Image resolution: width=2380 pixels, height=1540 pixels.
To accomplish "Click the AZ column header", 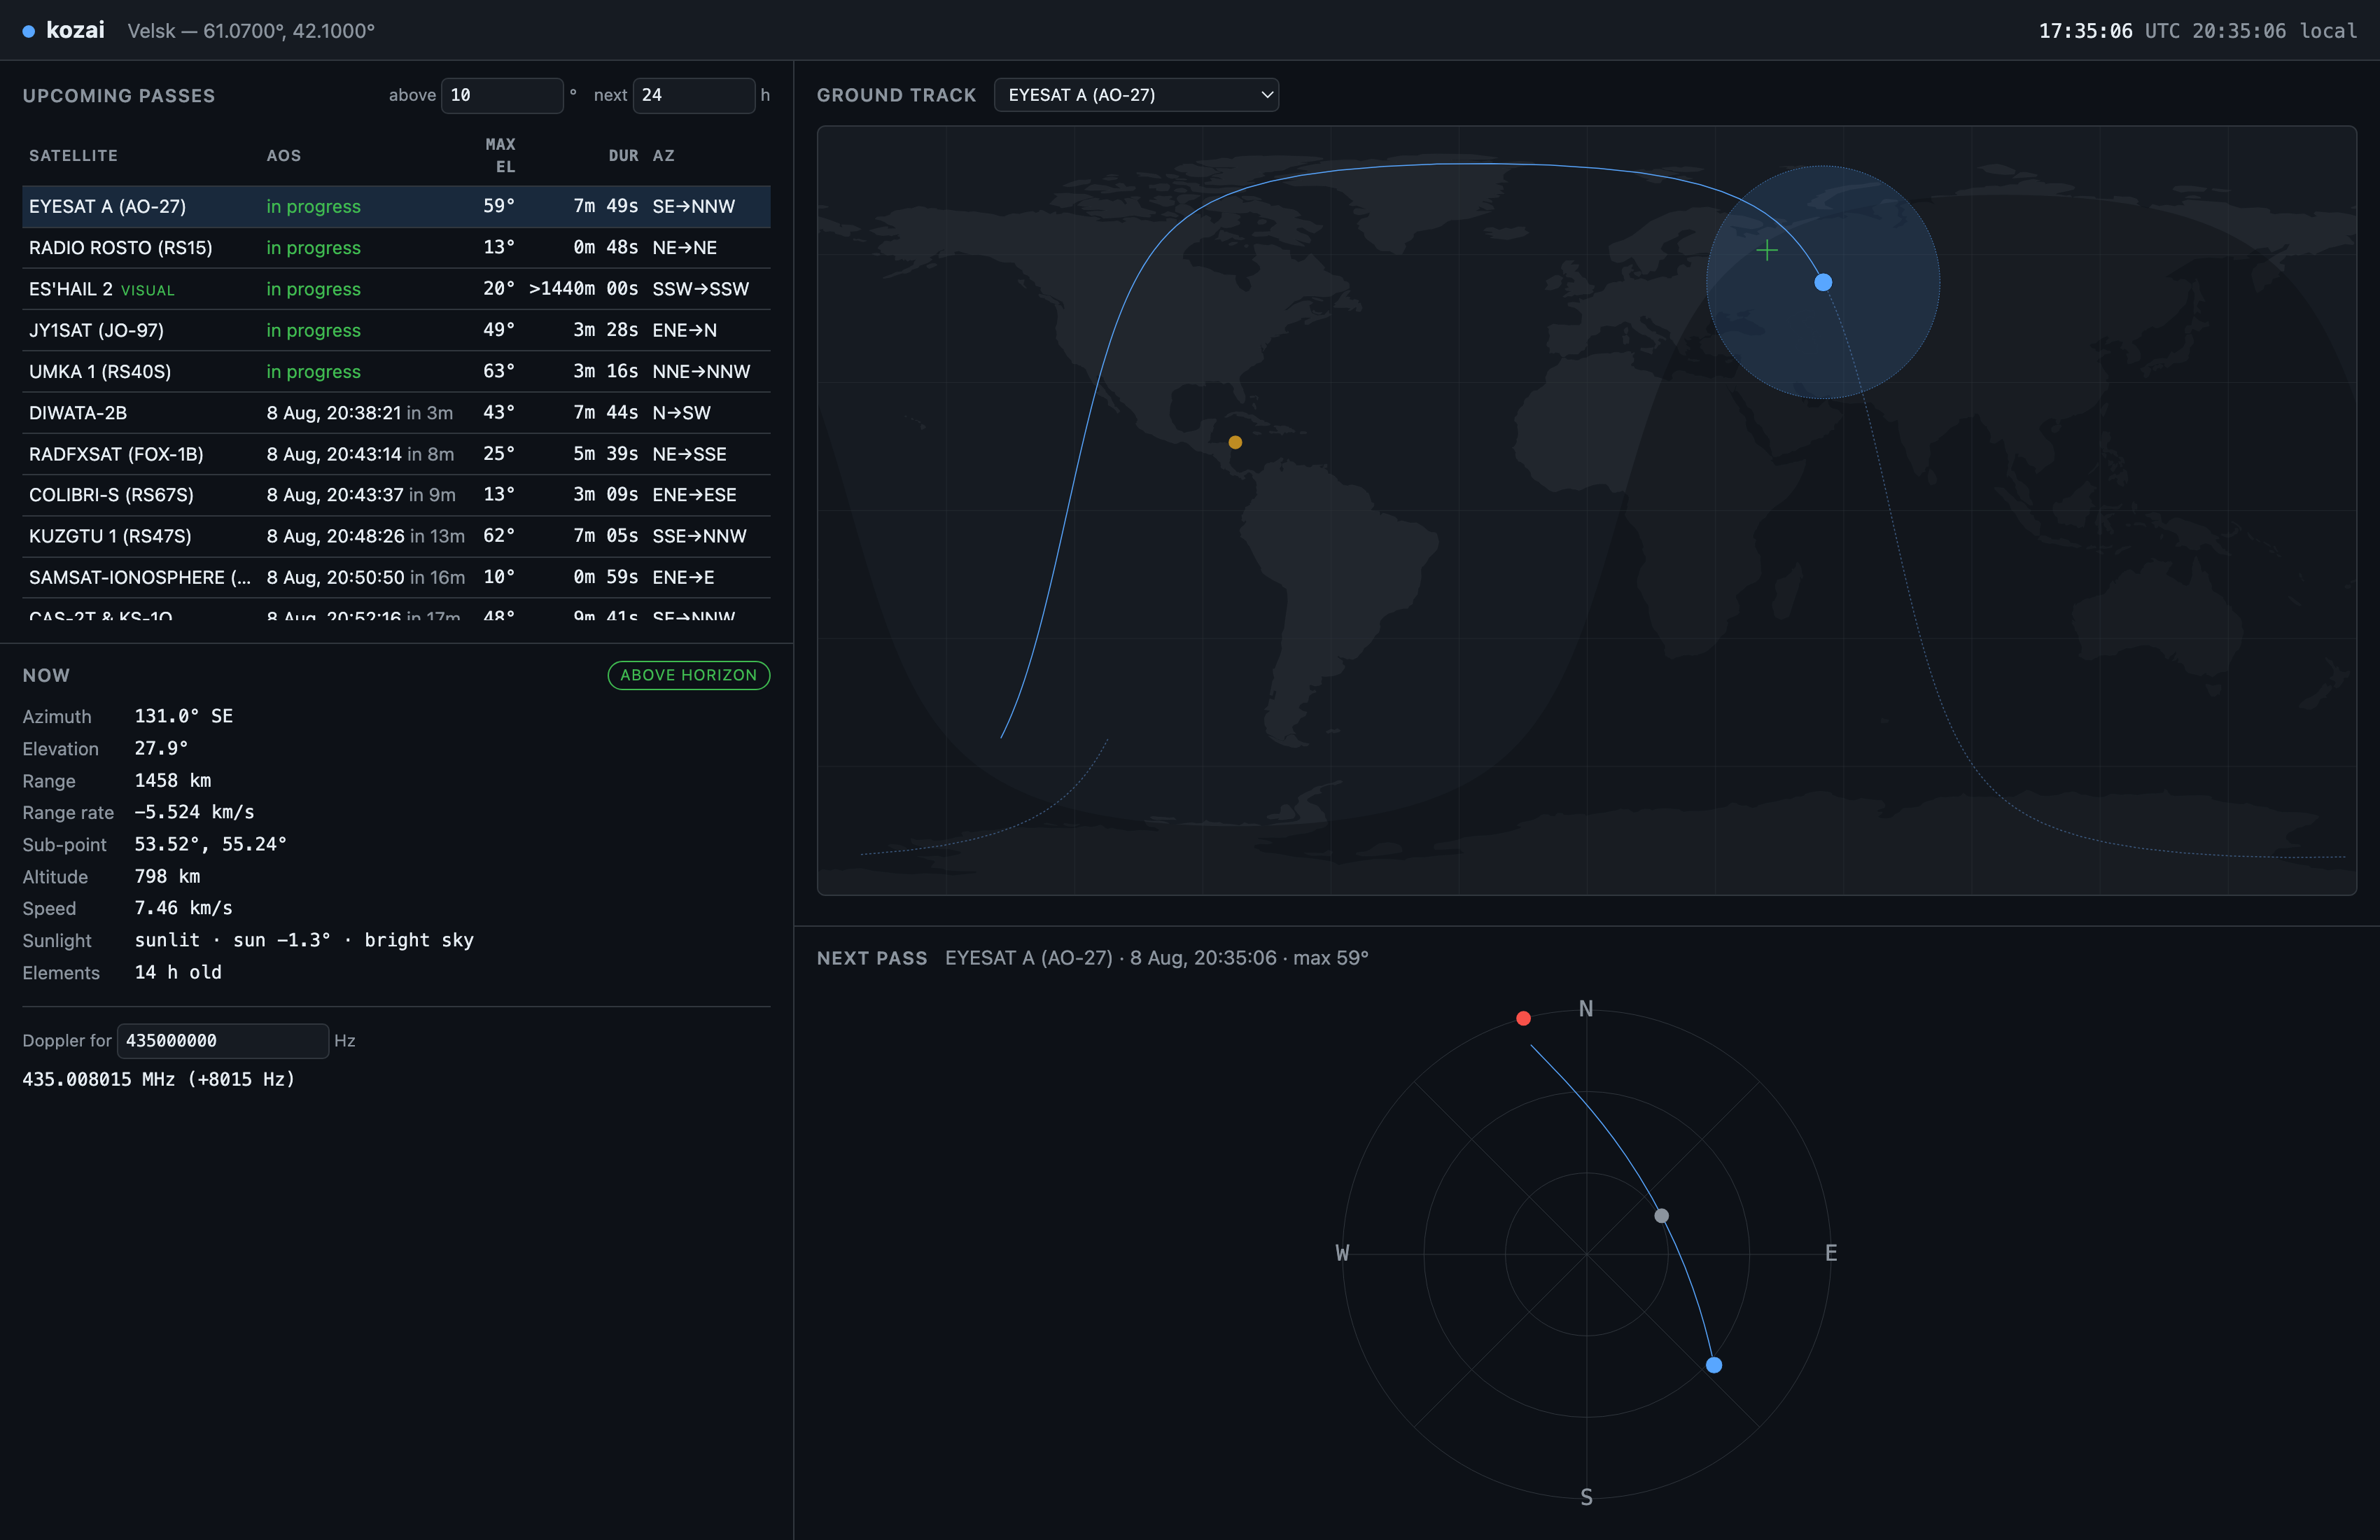I will coord(663,155).
